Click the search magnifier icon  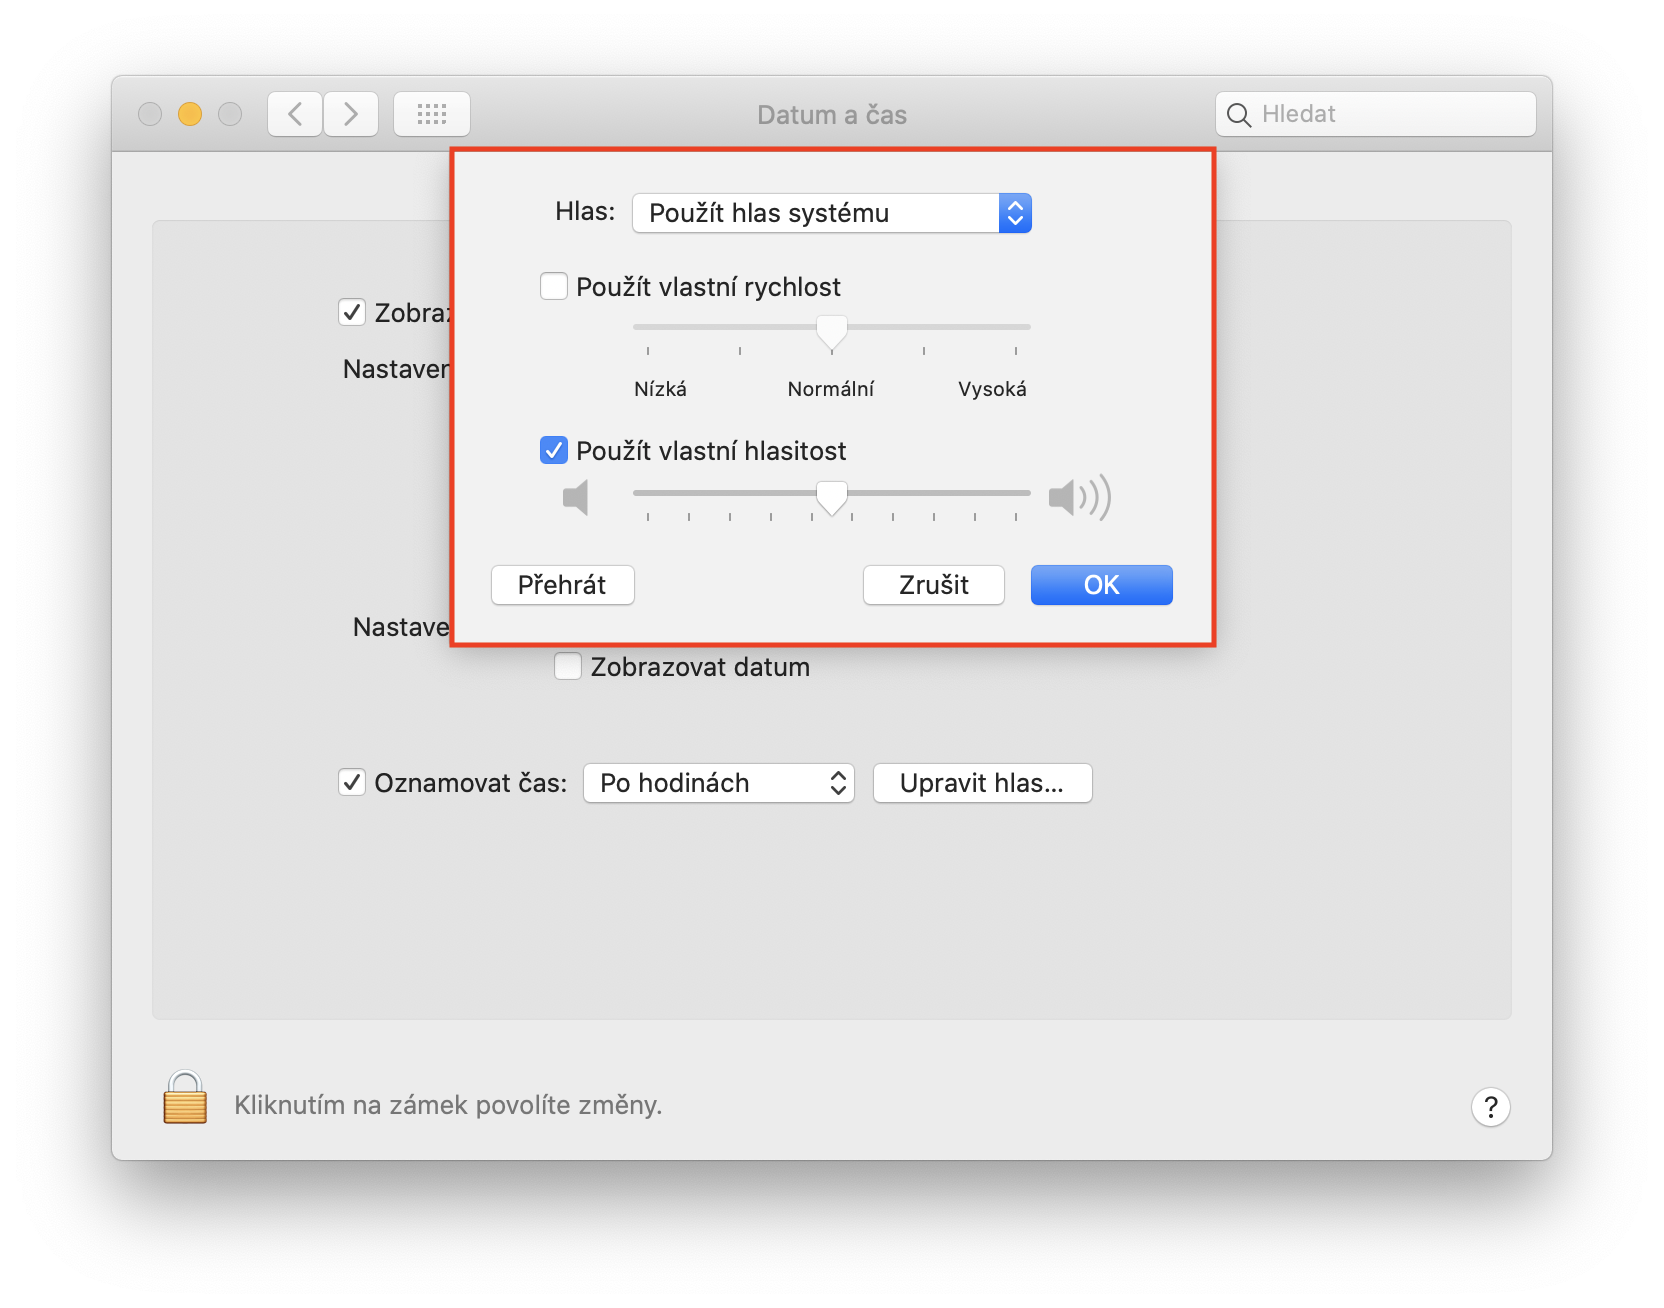(x=1239, y=115)
